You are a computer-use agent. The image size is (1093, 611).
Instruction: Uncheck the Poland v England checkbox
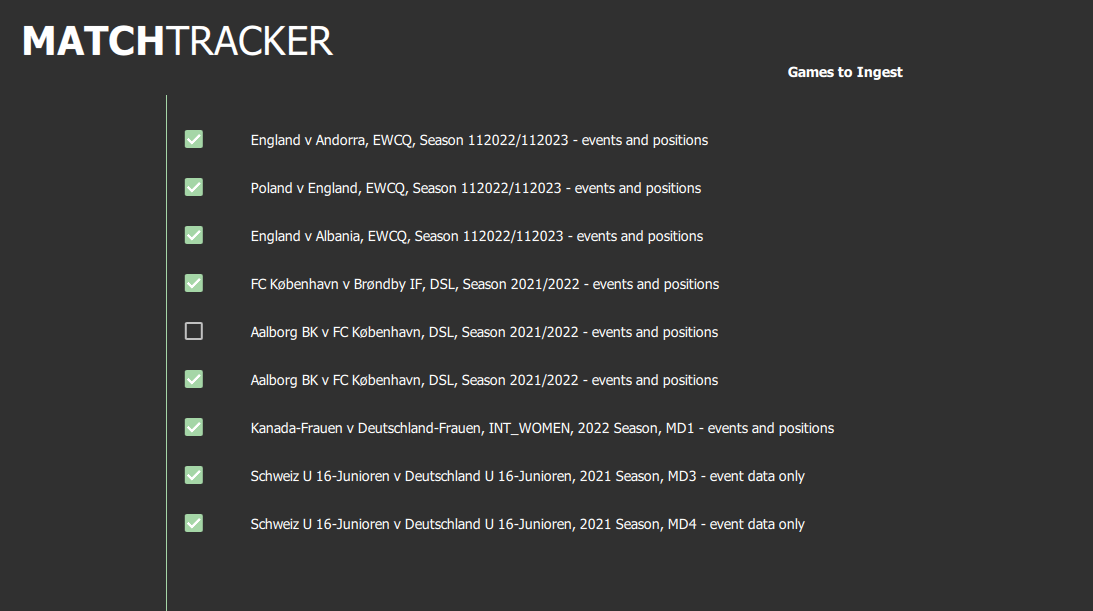194,187
